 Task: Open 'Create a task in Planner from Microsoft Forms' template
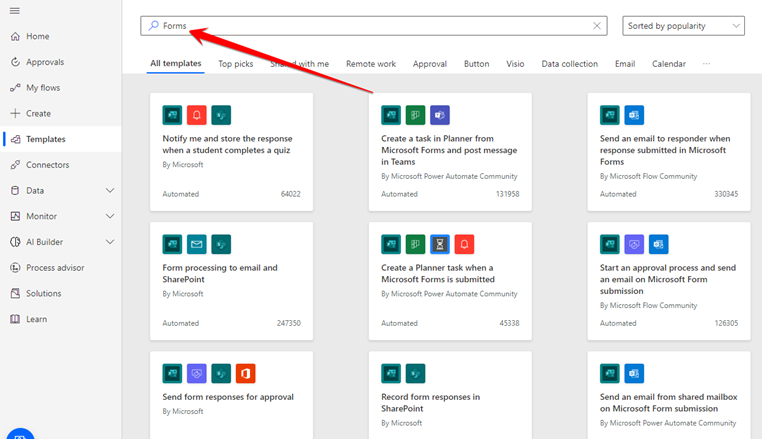(x=449, y=150)
